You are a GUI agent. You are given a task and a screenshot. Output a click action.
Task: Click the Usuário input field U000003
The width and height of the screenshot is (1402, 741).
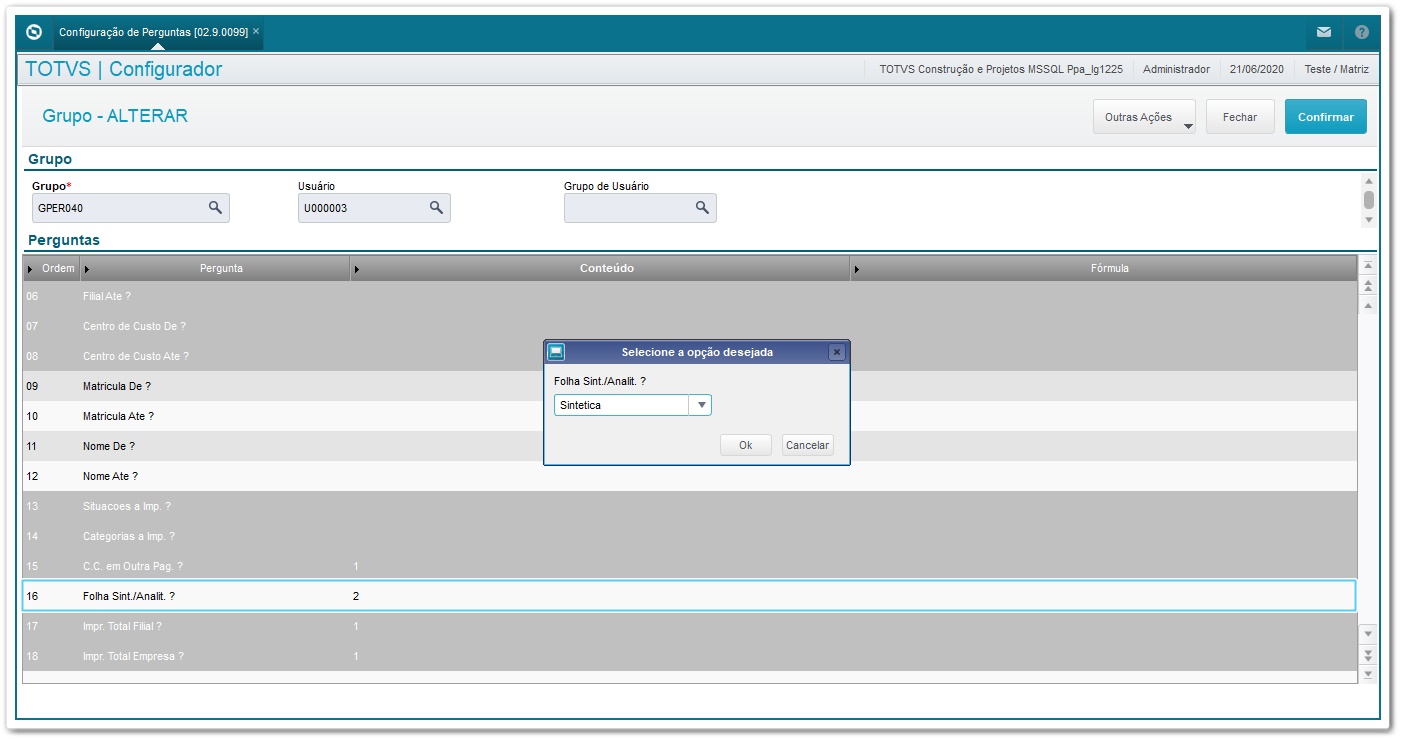point(374,208)
